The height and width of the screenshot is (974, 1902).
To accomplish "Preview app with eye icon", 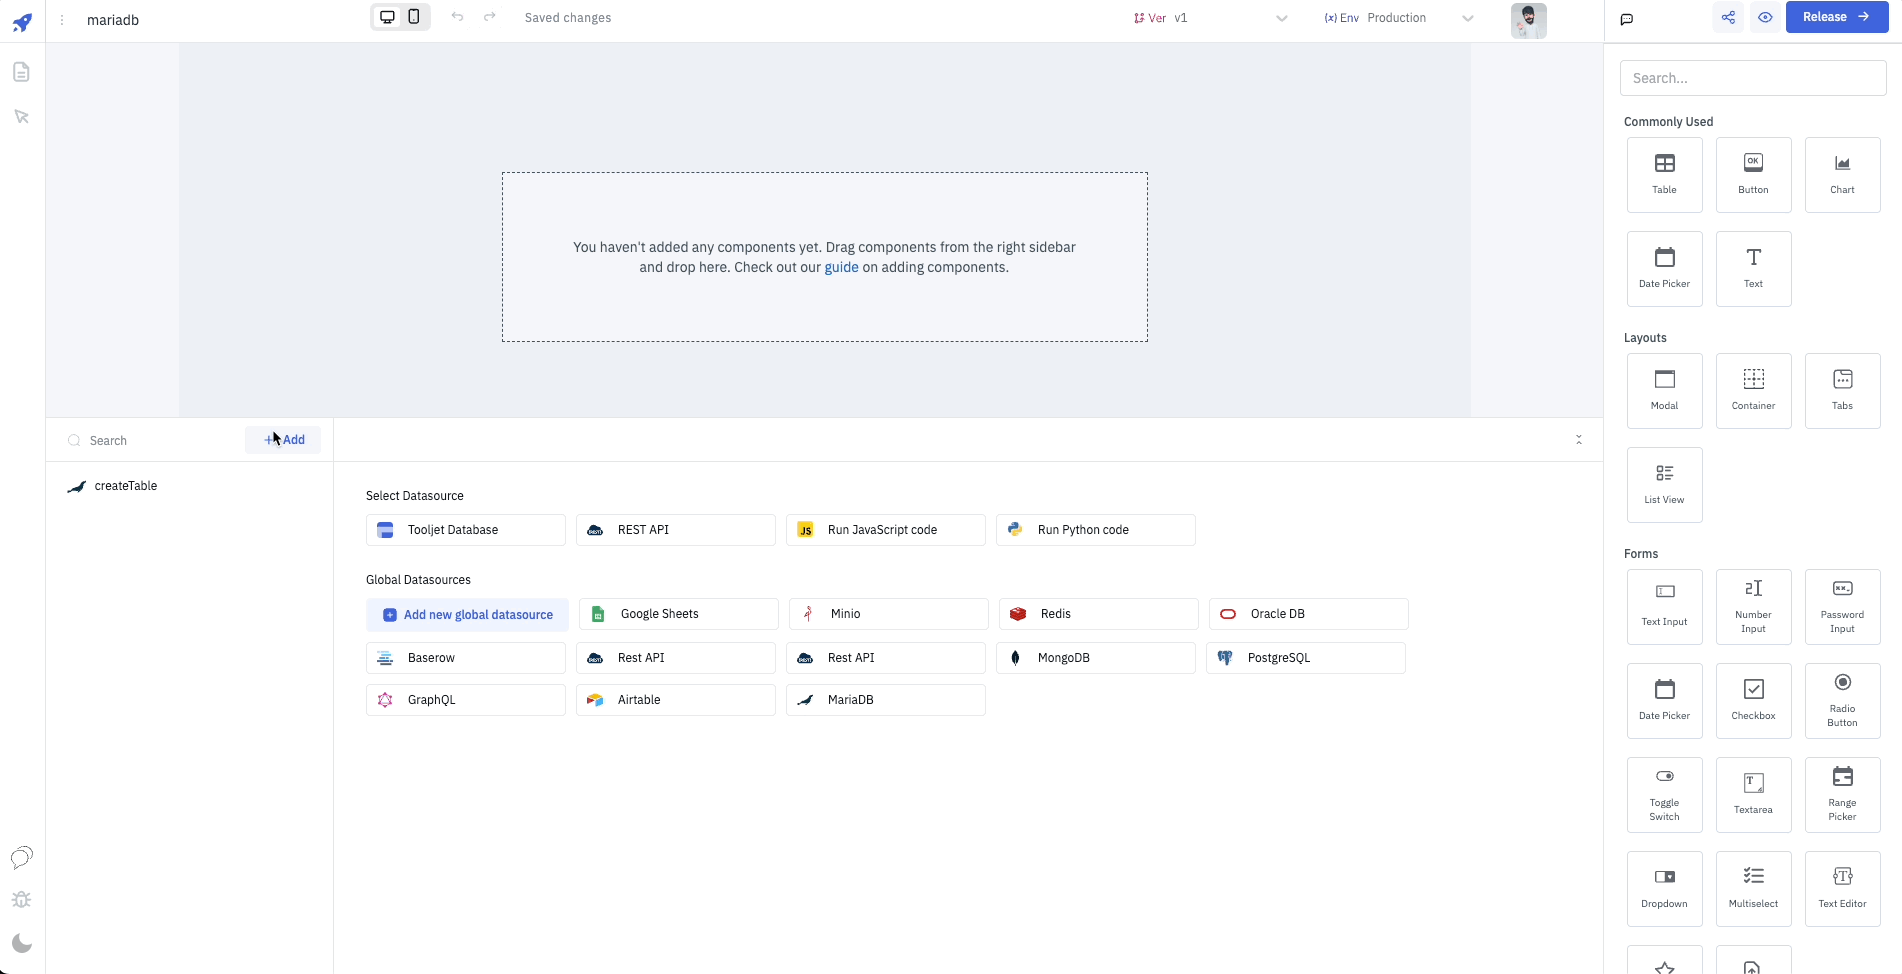I will (1765, 17).
